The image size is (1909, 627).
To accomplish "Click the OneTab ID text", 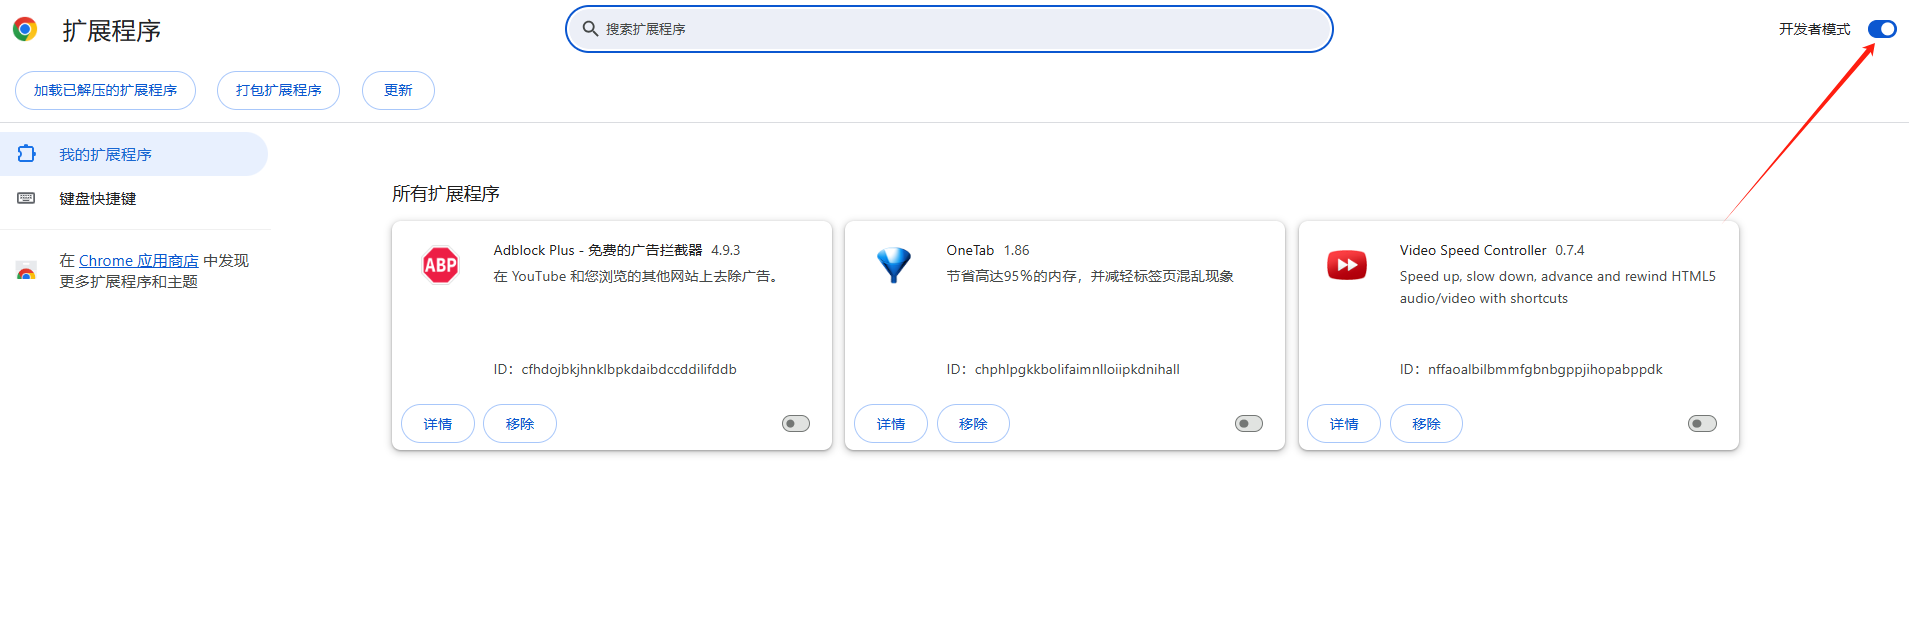I will pyautogui.click(x=1063, y=369).
